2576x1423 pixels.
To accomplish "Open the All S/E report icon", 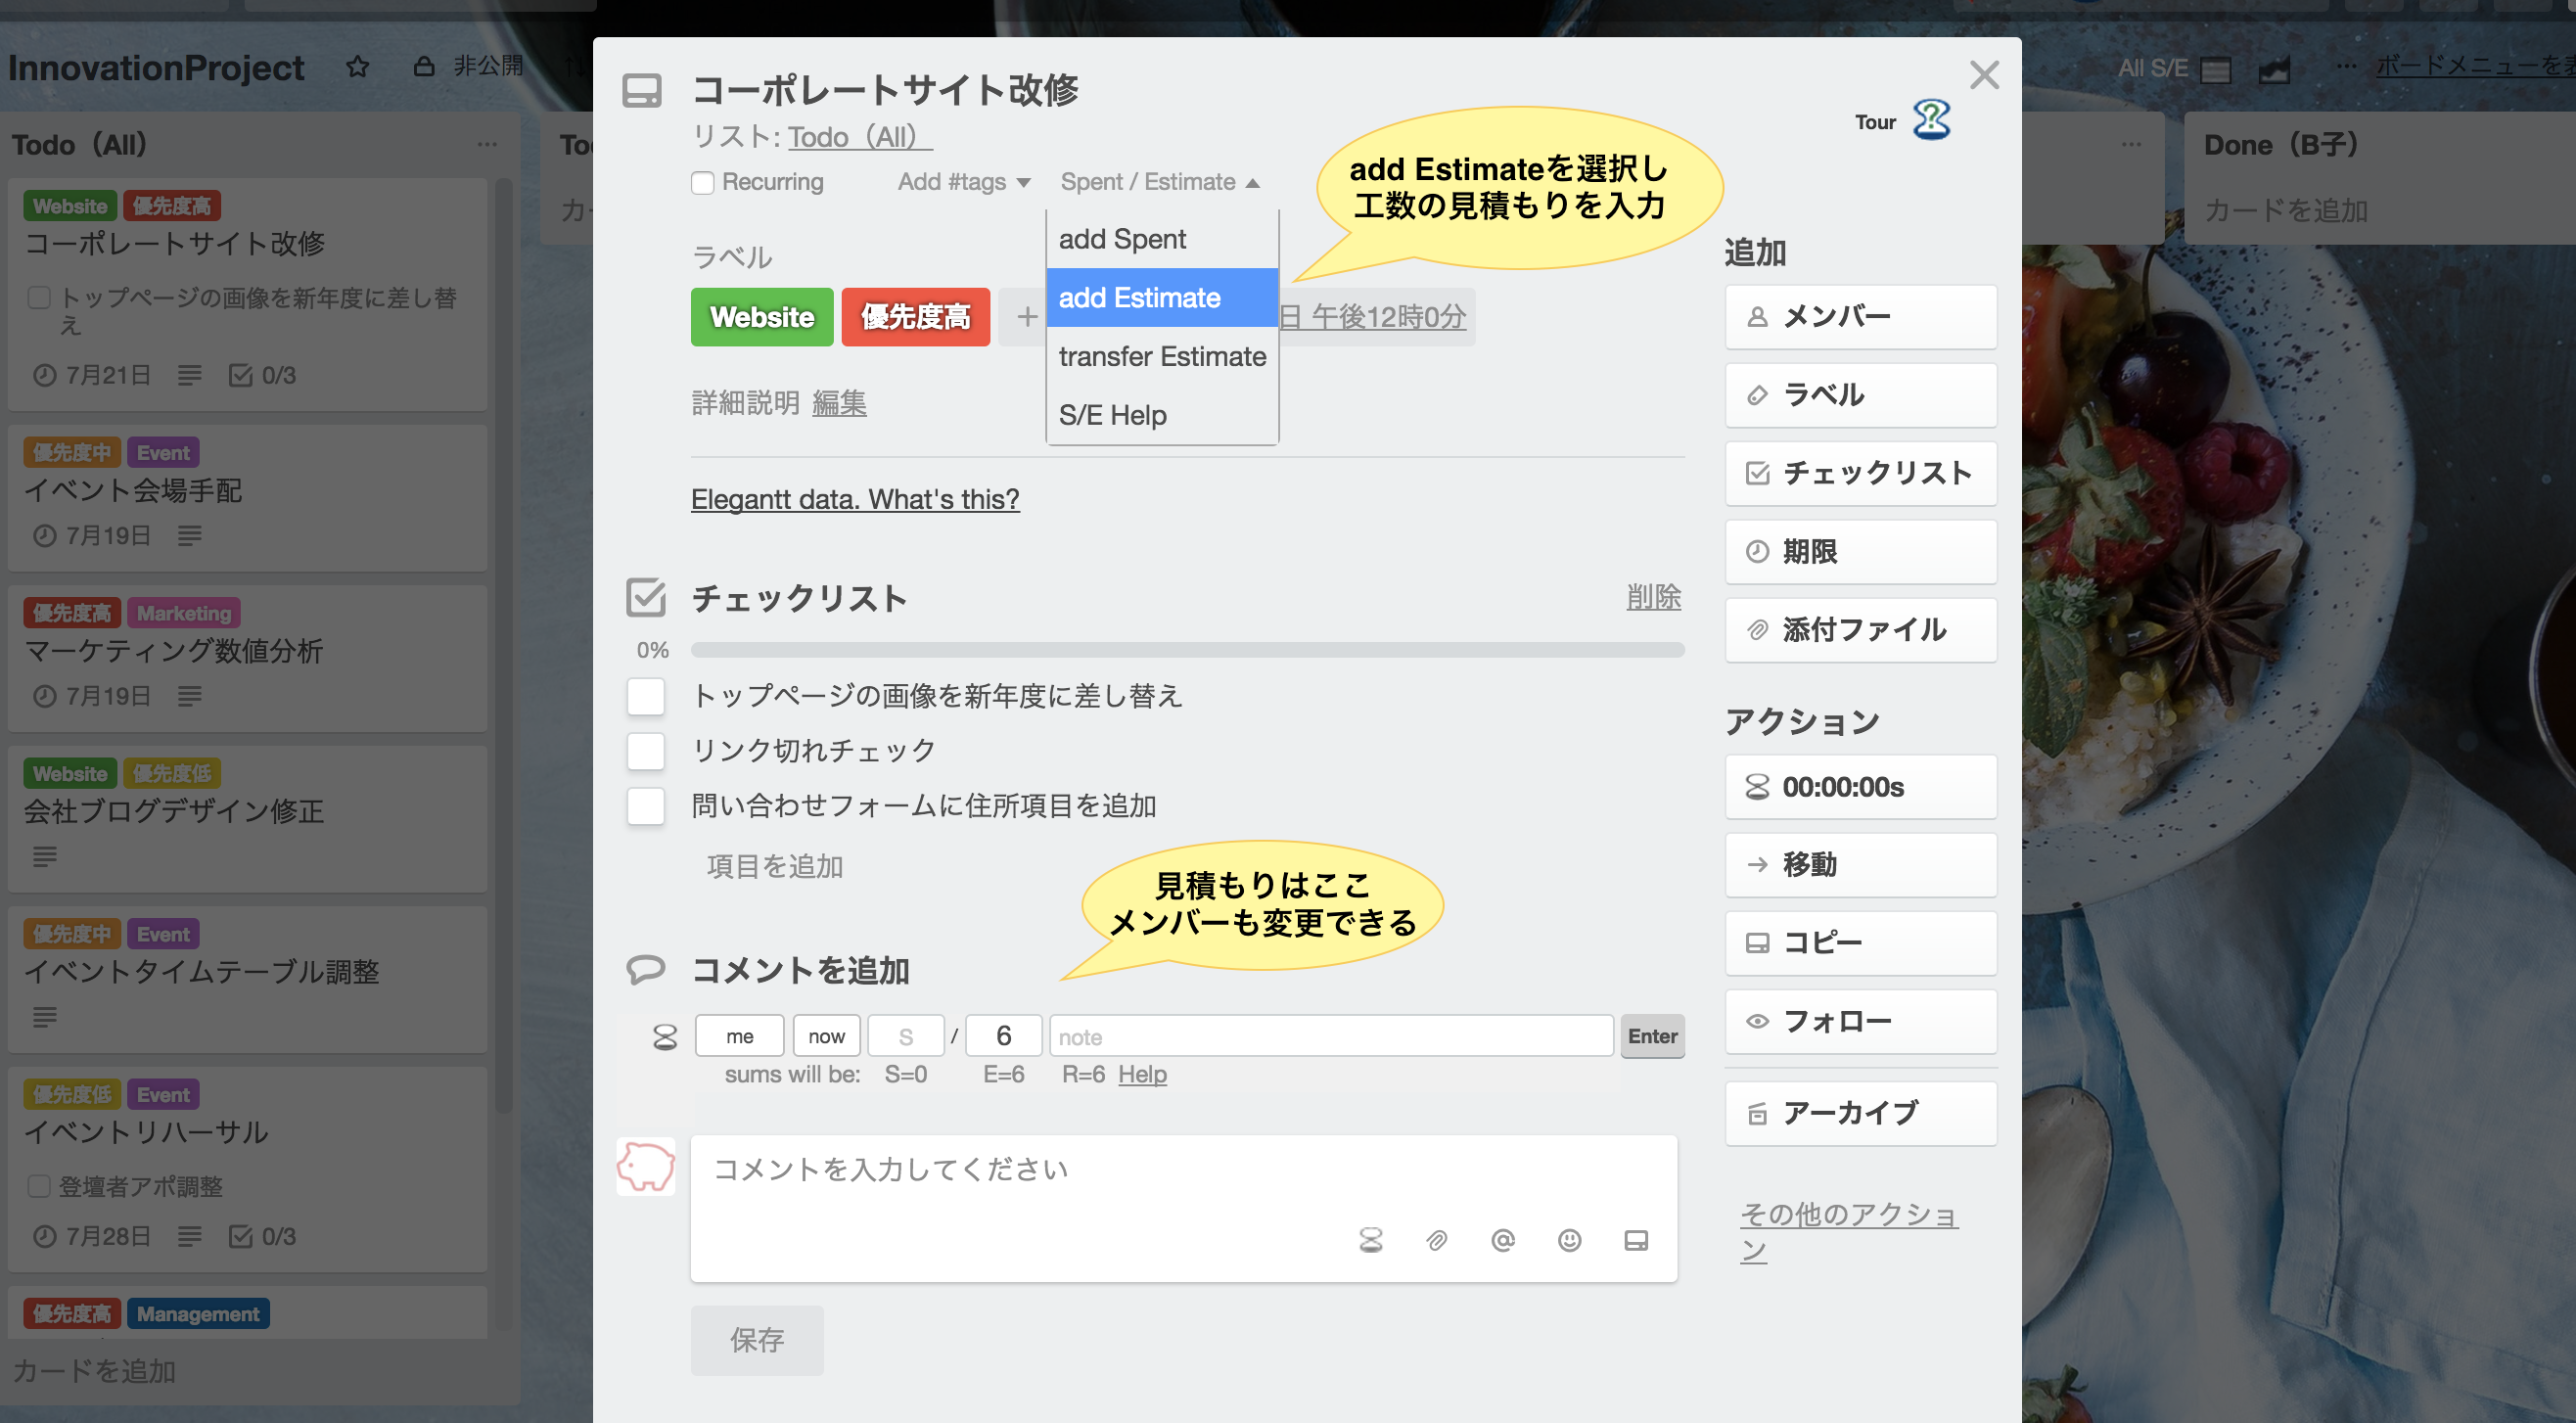I will (2216, 69).
